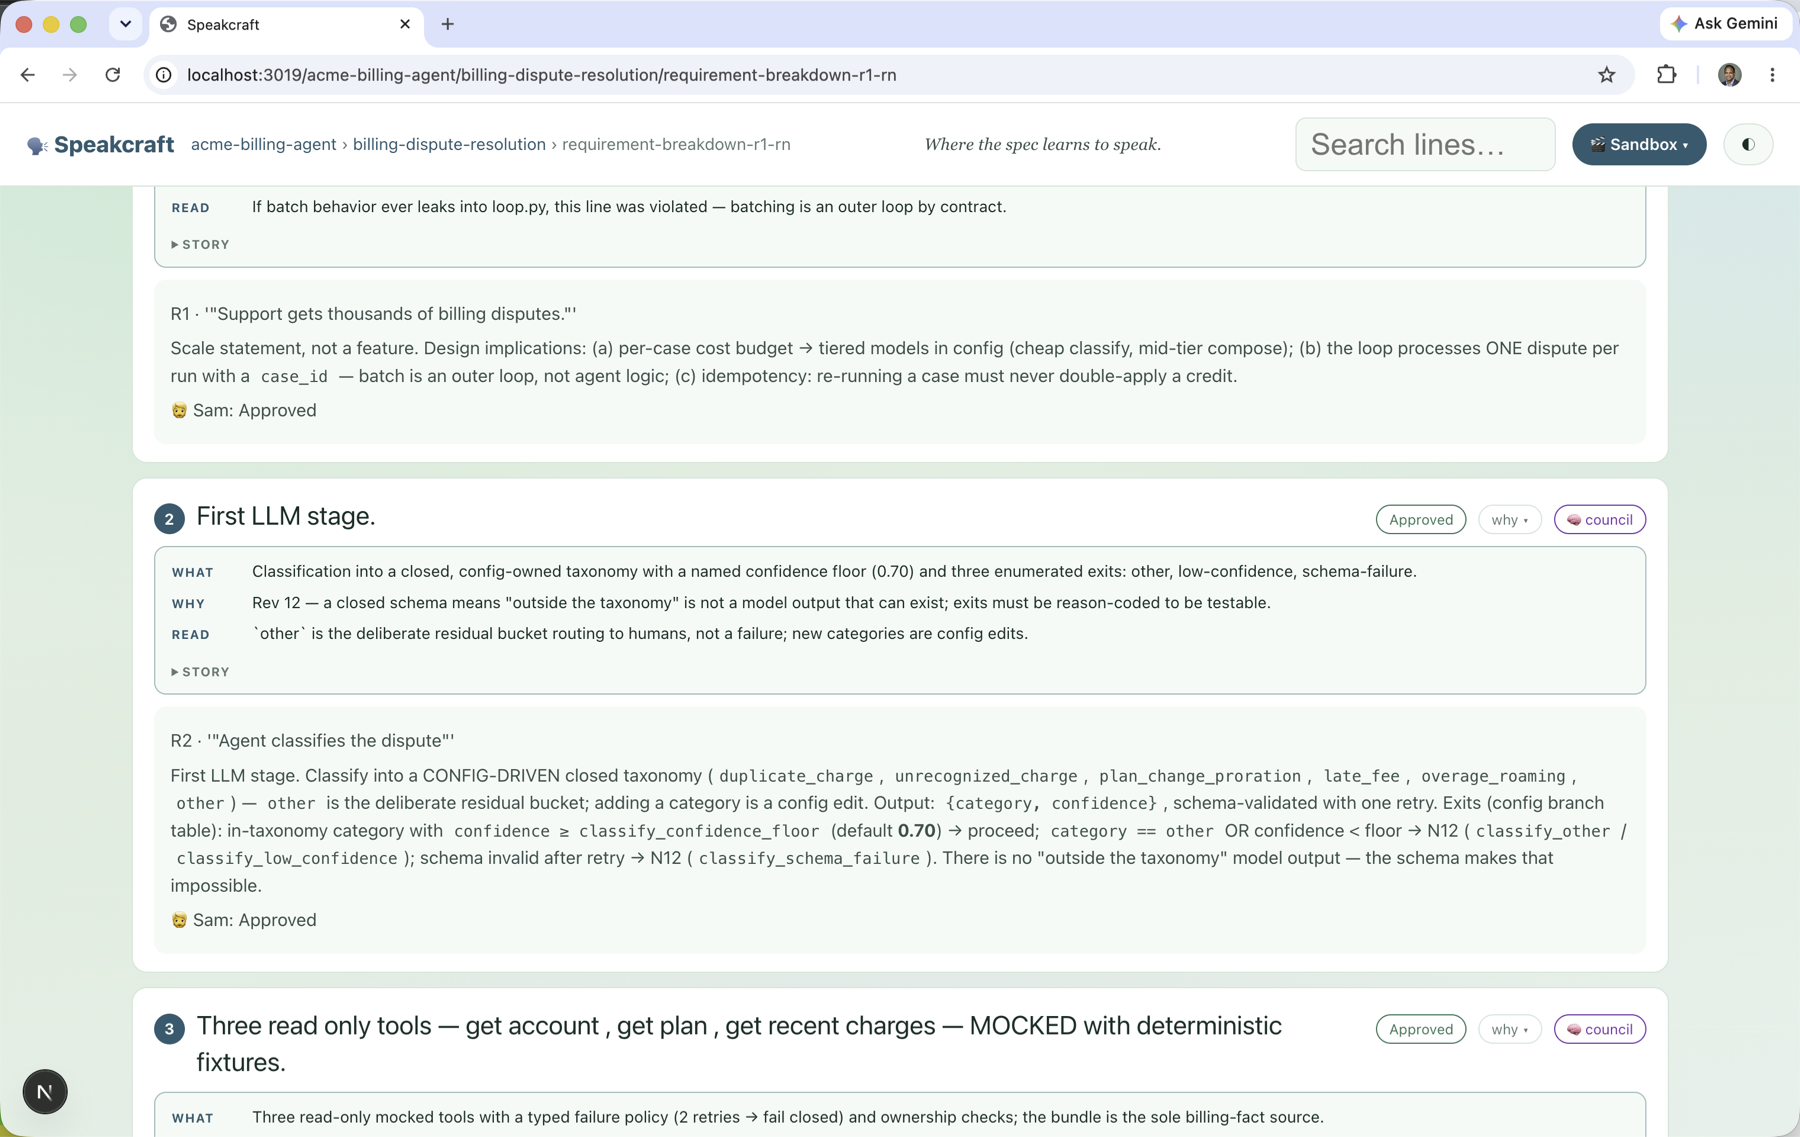Click the WHY line mentioning Rev 12
Image resolution: width=1800 pixels, height=1137 pixels.
pyautogui.click(x=761, y=603)
